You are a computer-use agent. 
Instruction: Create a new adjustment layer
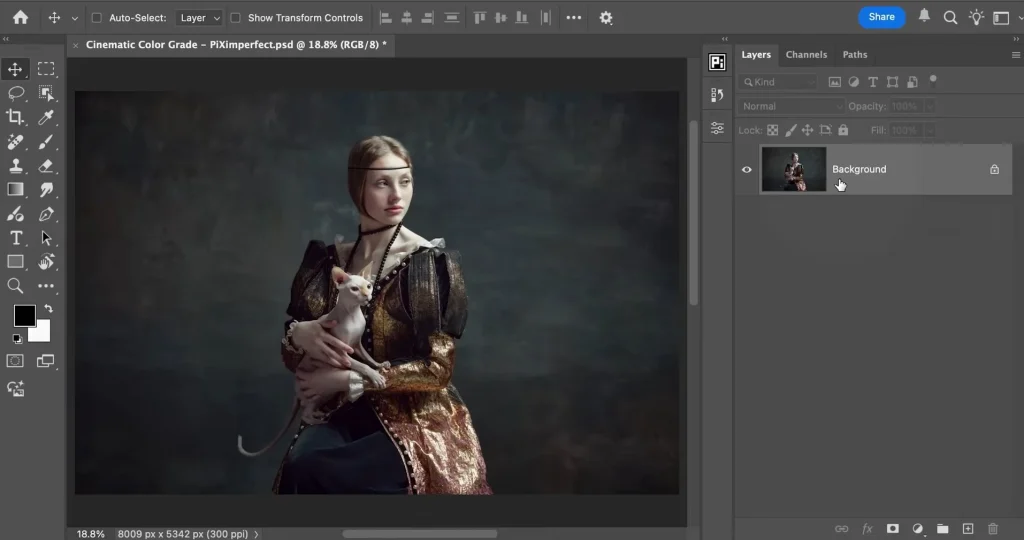pyautogui.click(x=918, y=528)
